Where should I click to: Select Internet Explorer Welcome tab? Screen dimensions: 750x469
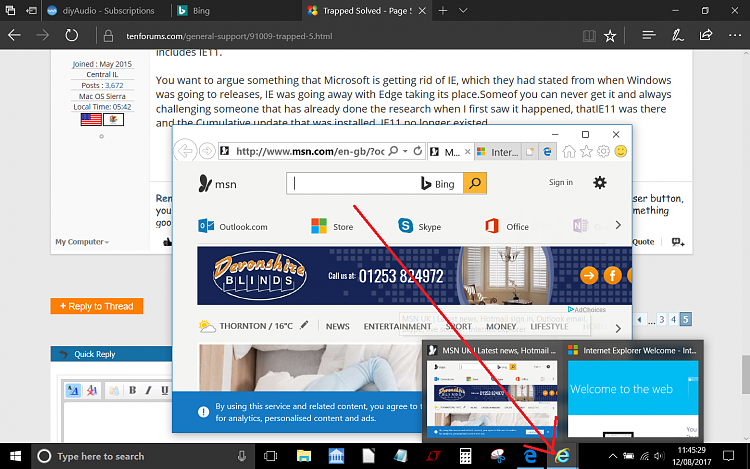498,152
